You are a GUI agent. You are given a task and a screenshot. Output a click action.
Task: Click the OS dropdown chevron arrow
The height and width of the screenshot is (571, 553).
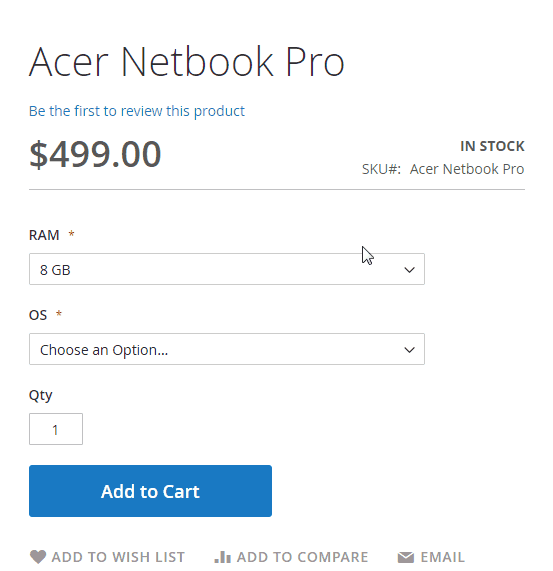[409, 350]
